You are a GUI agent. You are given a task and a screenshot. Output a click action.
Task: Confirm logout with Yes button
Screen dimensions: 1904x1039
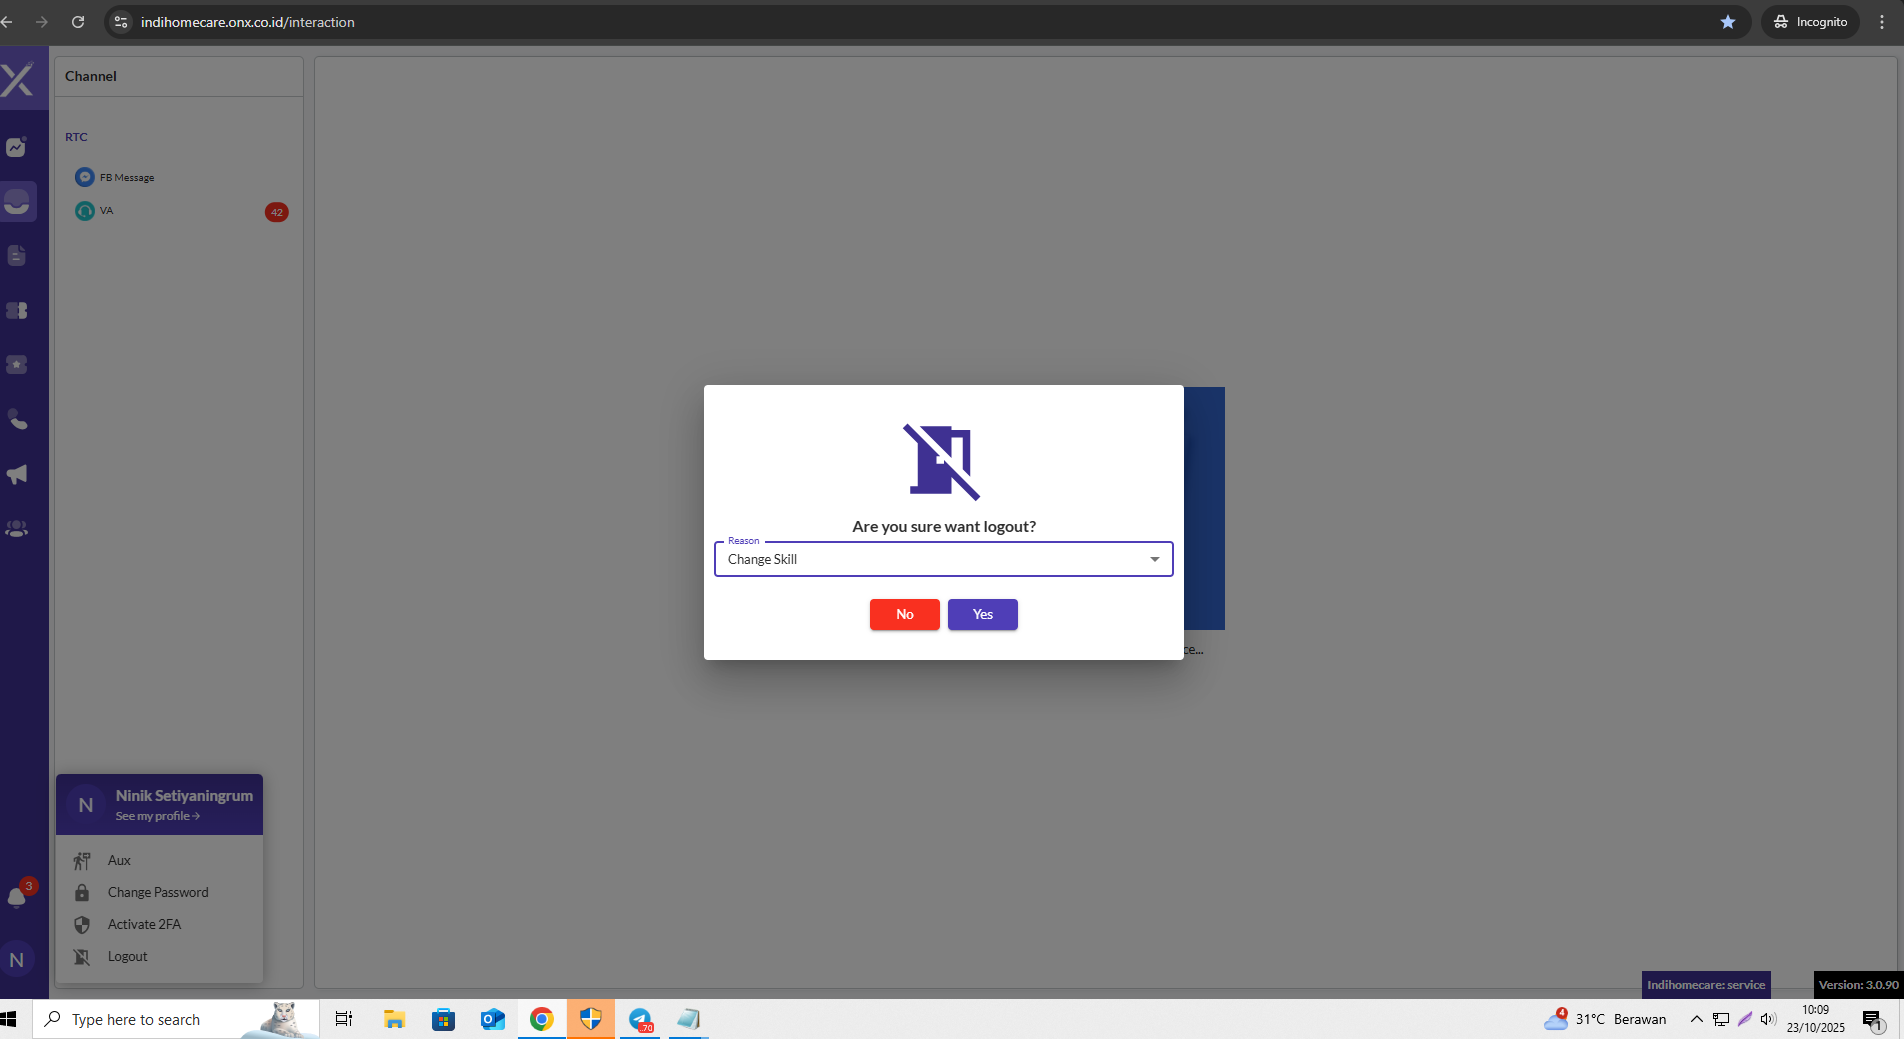(x=983, y=614)
